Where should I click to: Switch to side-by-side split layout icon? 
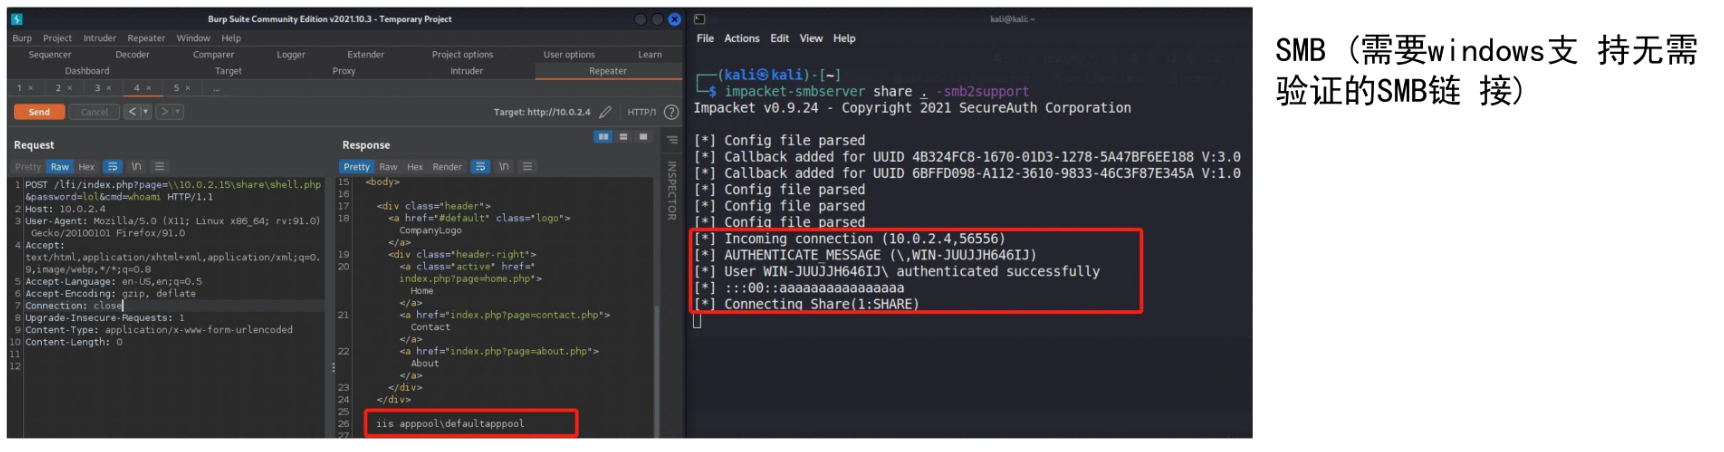click(x=603, y=137)
